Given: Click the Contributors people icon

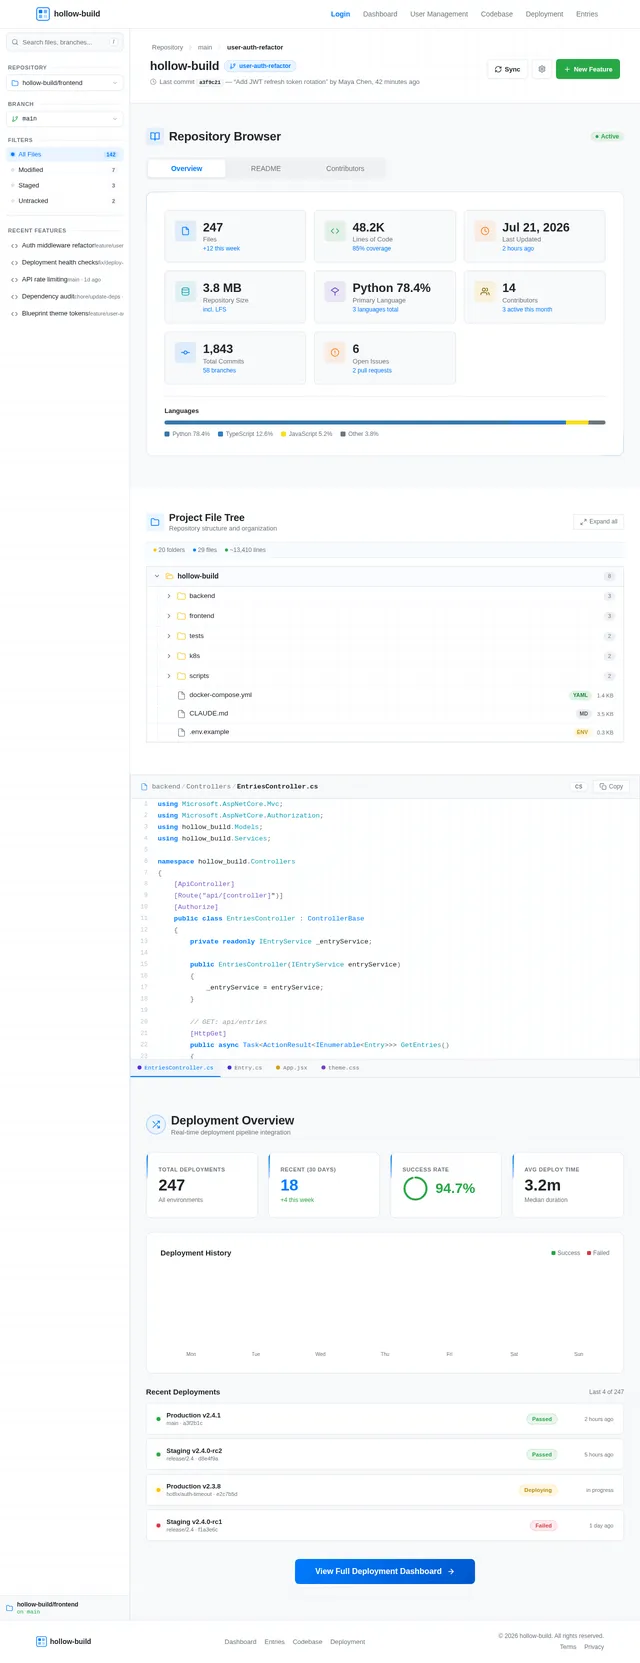Looking at the screenshot, I should tap(485, 291).
